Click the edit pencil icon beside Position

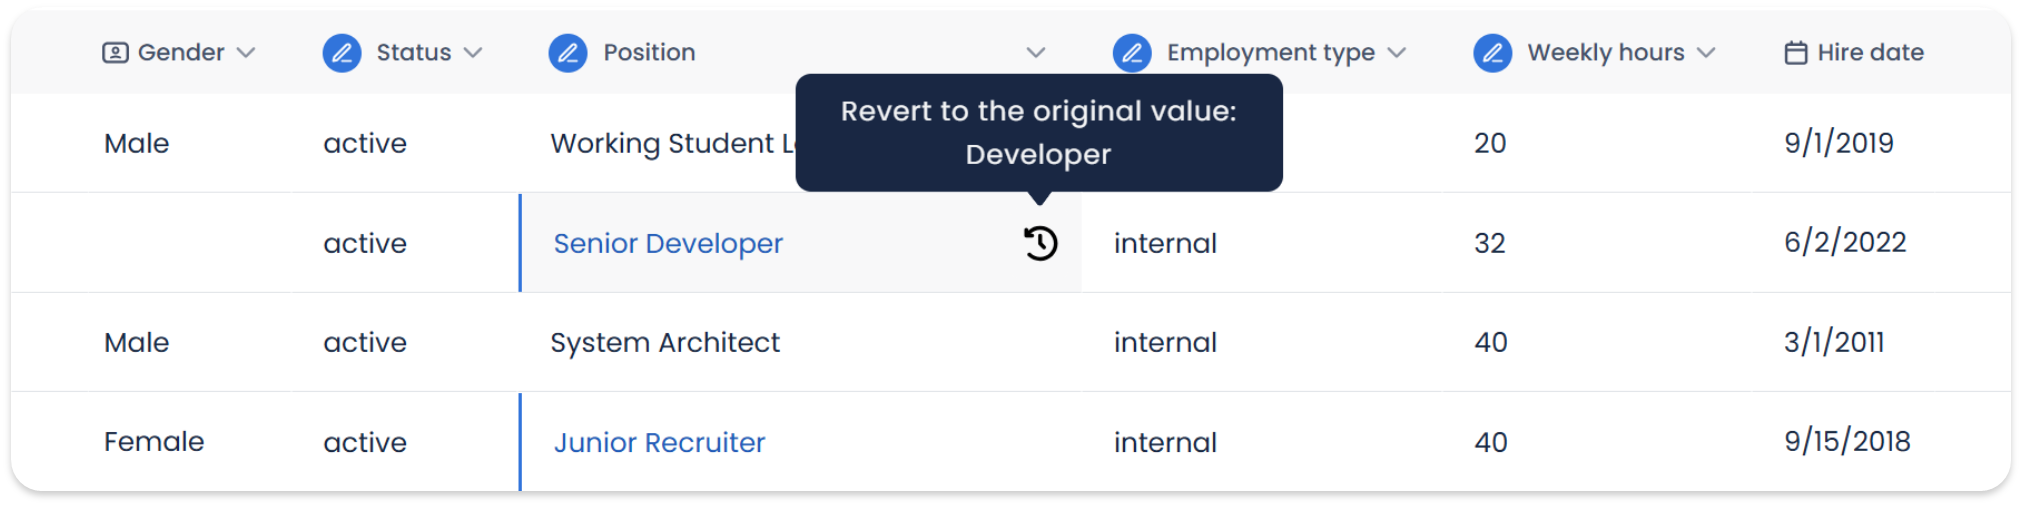pos(568,53)
